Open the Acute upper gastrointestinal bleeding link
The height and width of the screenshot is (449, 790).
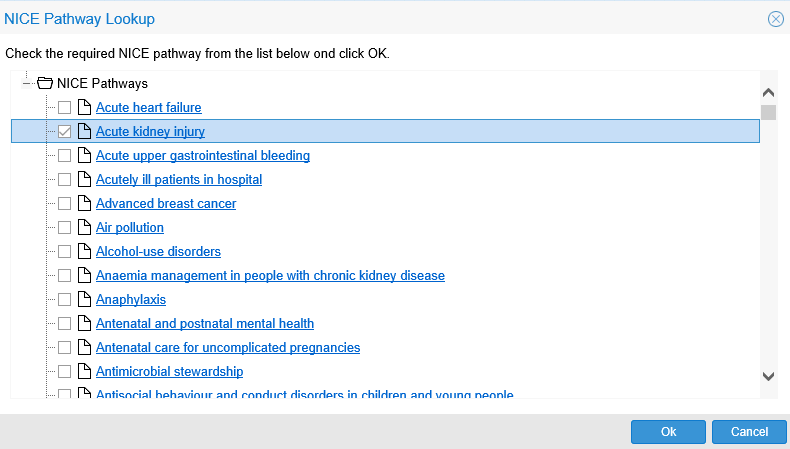pos(202,156)
